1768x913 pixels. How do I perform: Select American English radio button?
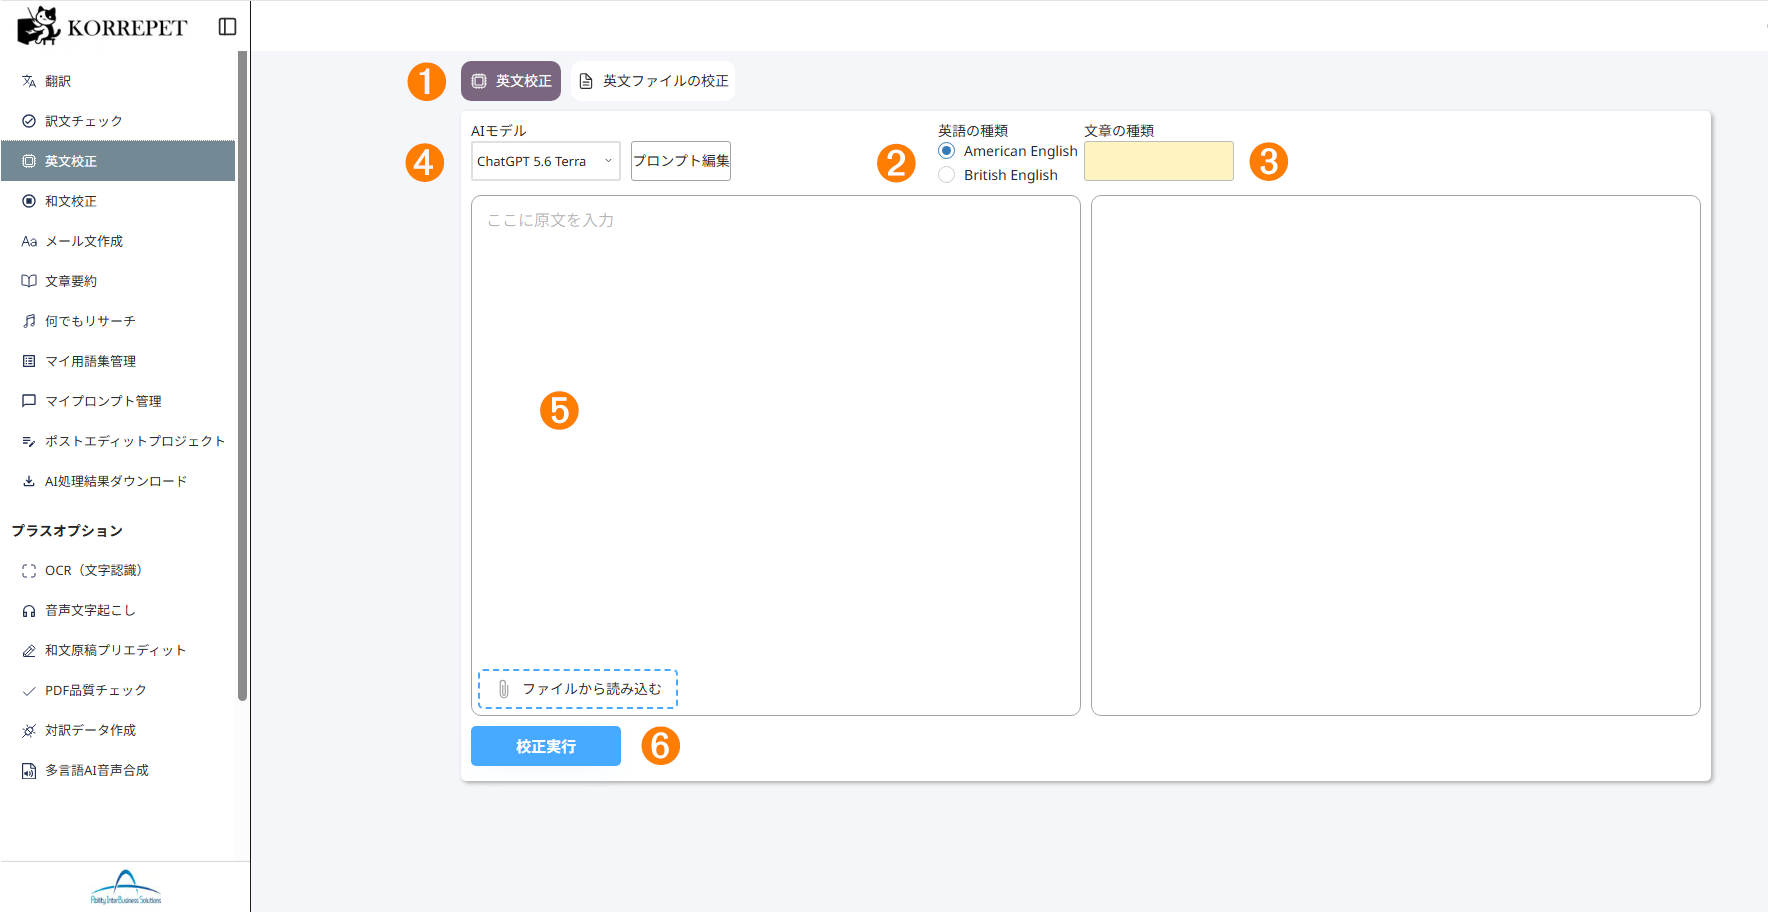click(x=946, y=151)
